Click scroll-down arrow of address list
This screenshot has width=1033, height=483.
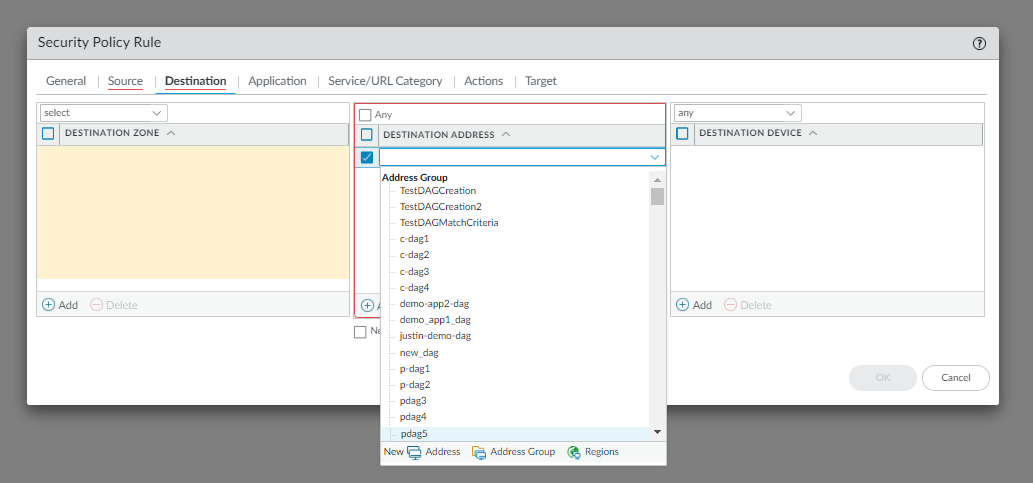click(x=657, y=431)
